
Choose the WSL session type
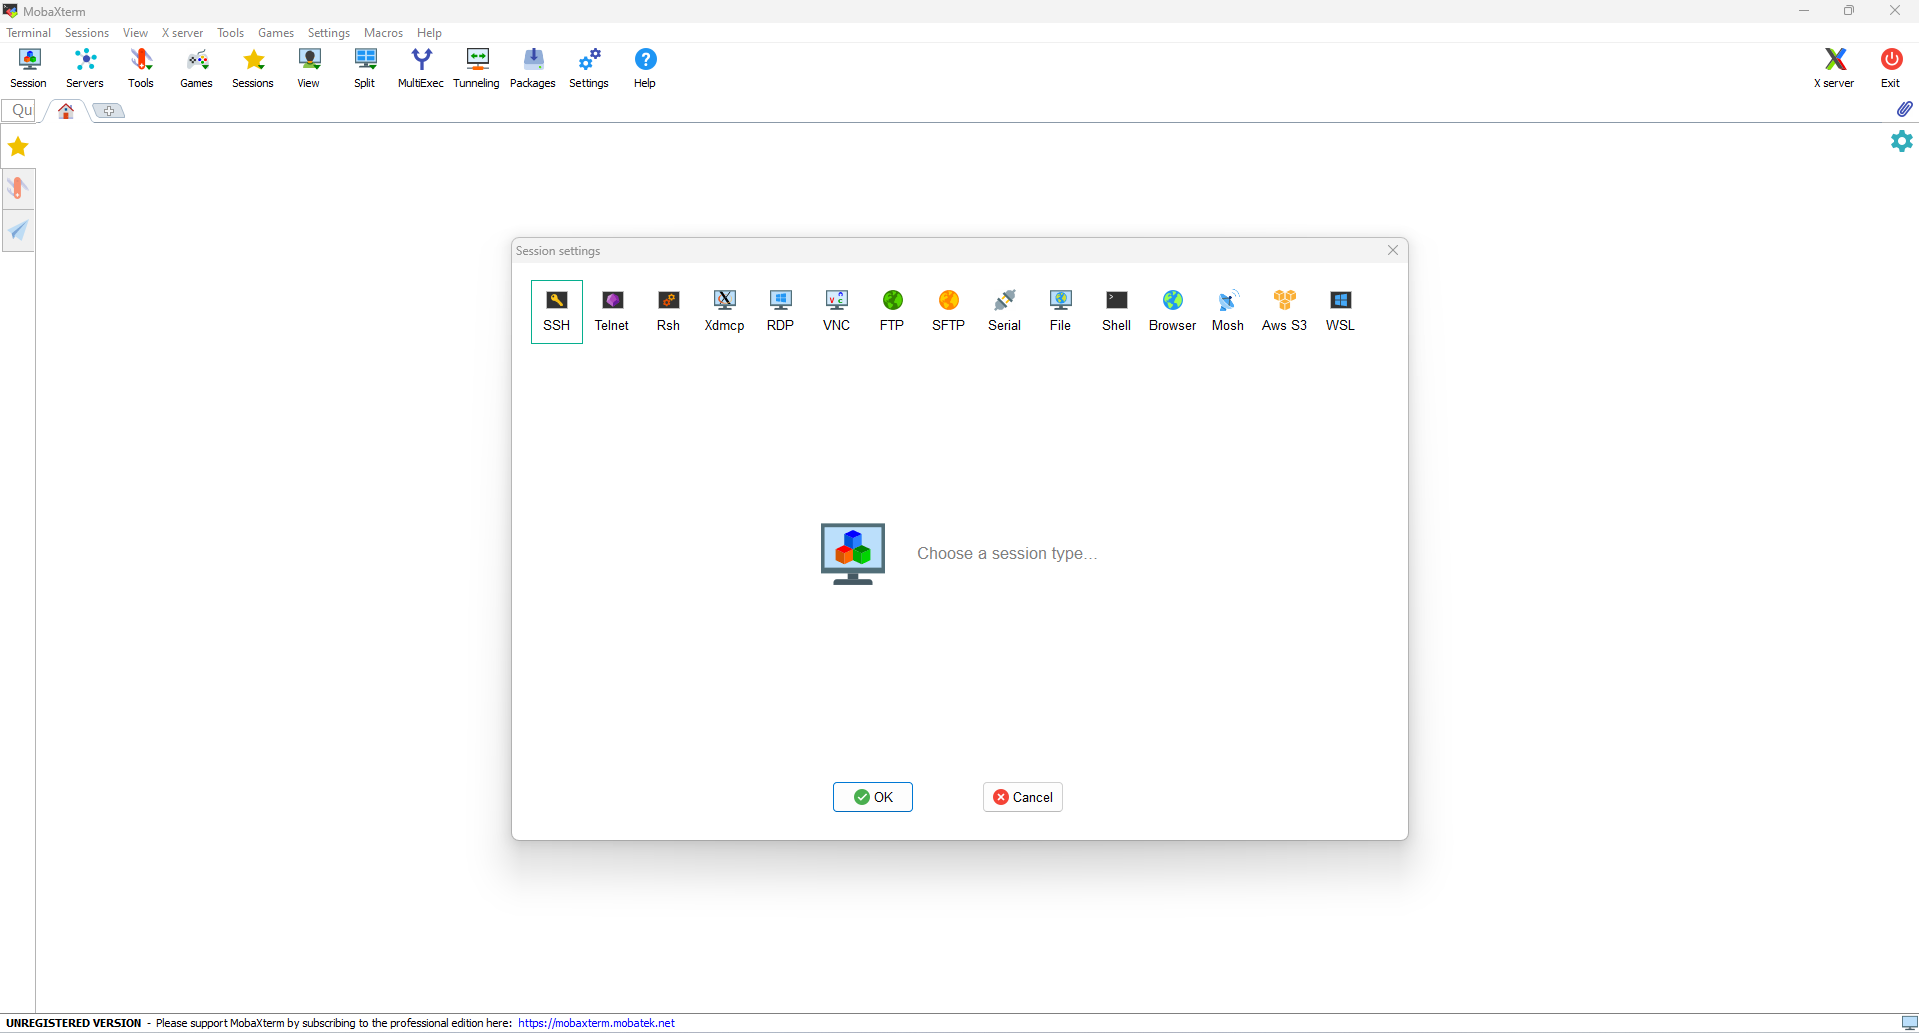[1340, 312]
